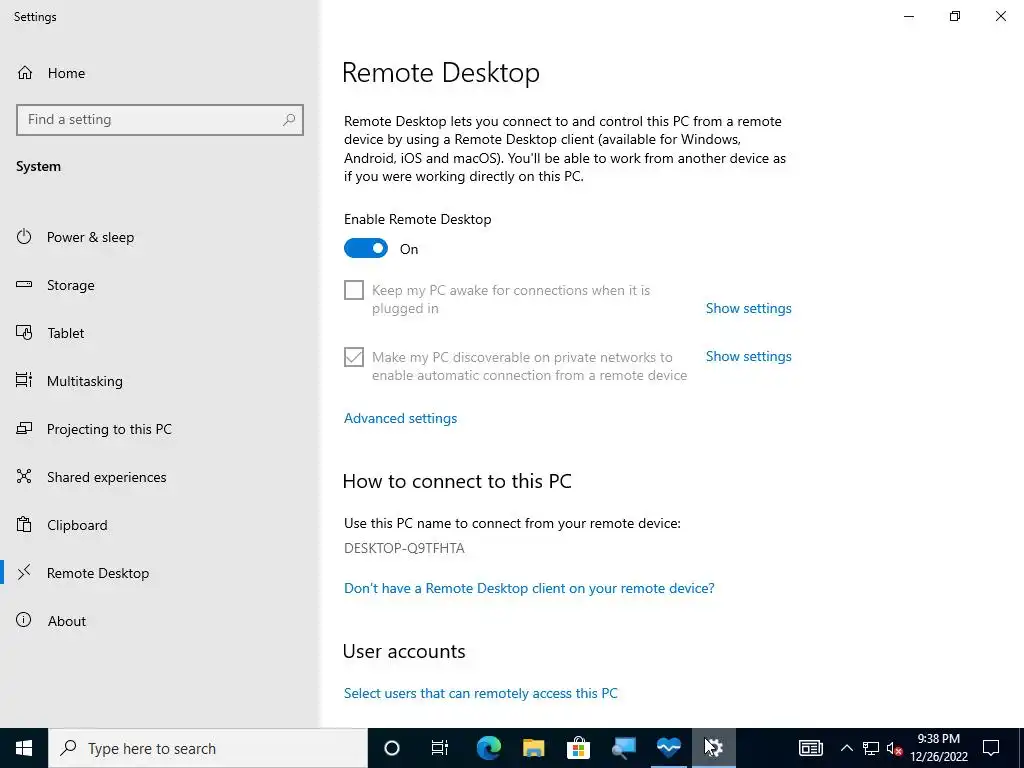The width and height of the screenshot is (1024, 768).
Task: Show settings link for keep PC awake
Action: click(748, 308)
